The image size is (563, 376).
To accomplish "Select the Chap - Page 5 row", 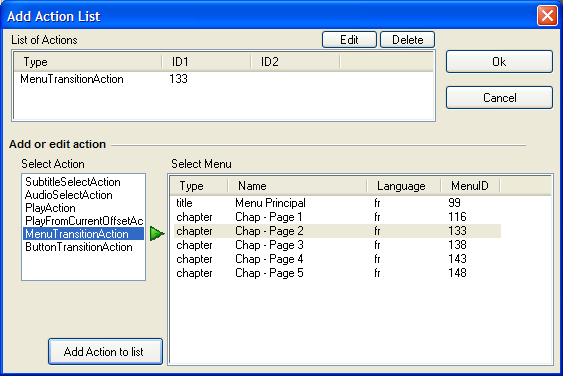I will click(338, 273).
